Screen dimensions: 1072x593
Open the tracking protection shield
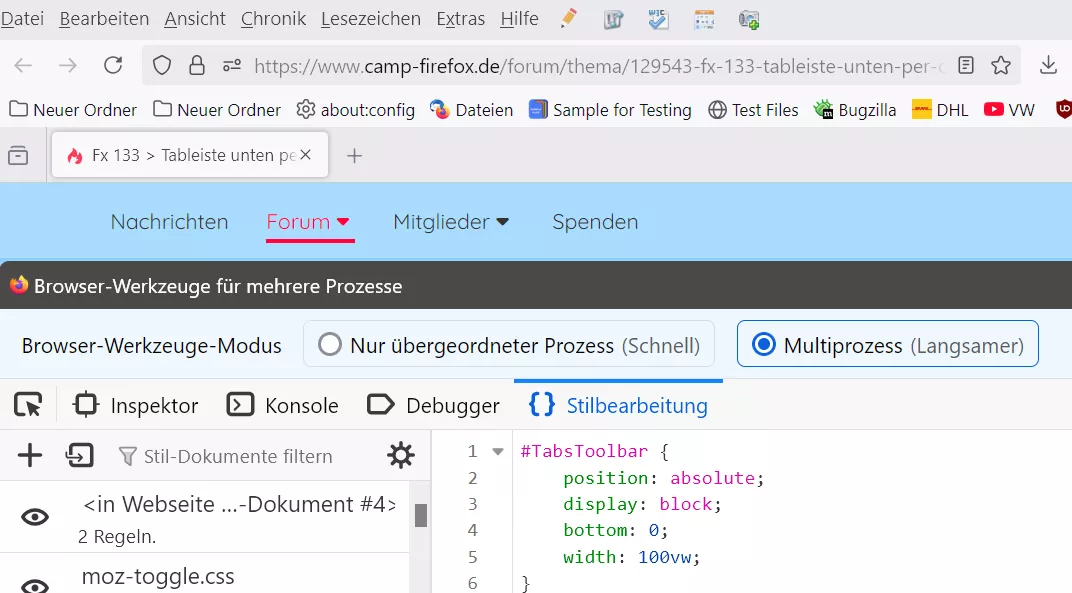tap(161, 65)
